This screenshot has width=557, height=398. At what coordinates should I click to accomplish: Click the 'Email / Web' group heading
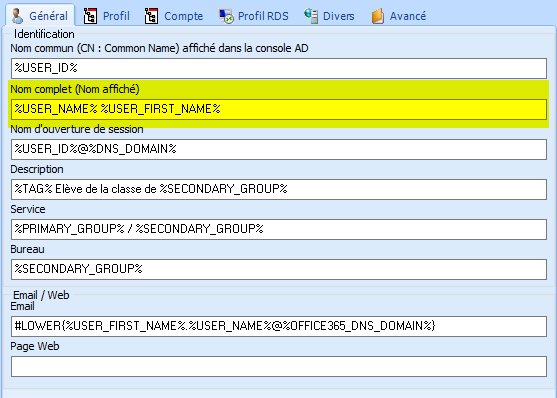(41, 295)
